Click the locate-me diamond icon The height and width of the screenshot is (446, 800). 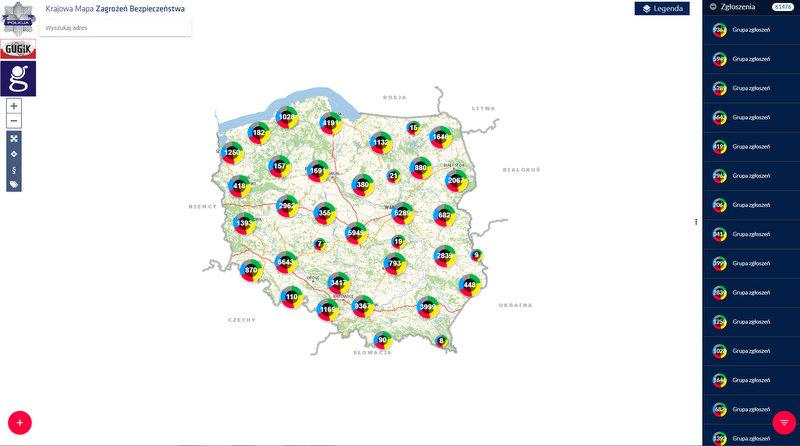tap(14, 154)
